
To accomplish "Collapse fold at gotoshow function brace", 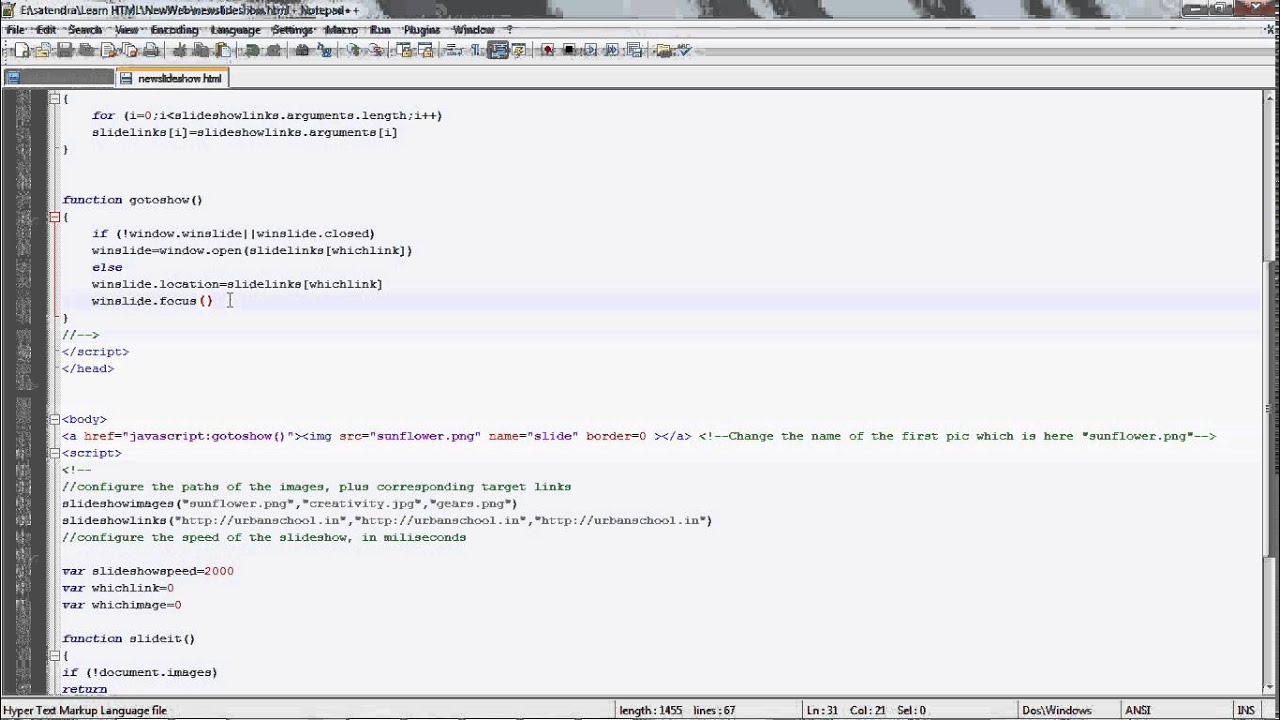I will point(54,217).
